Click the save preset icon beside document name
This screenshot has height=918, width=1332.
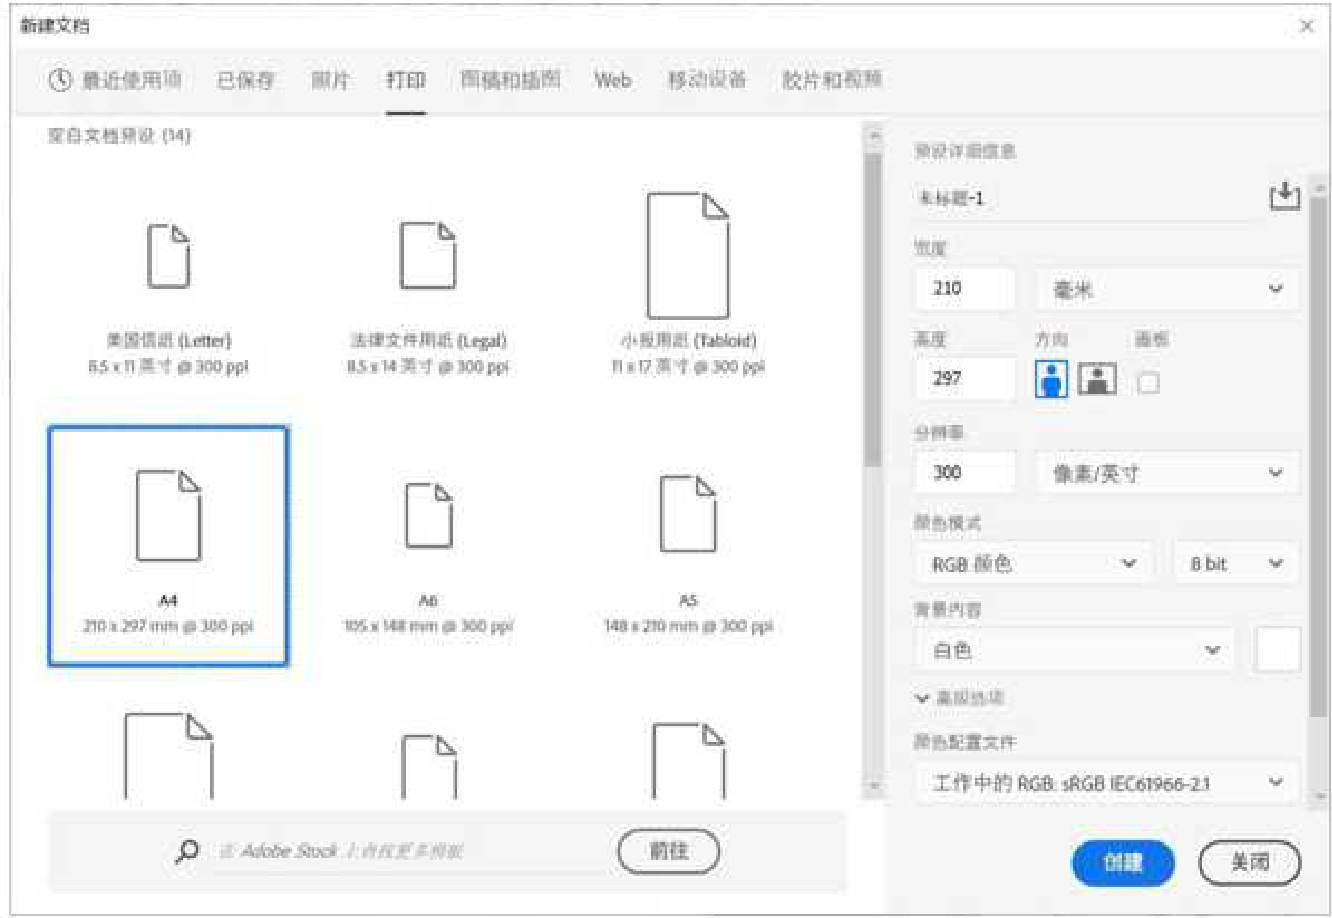pyautogui.click(x=1284, y=196)
